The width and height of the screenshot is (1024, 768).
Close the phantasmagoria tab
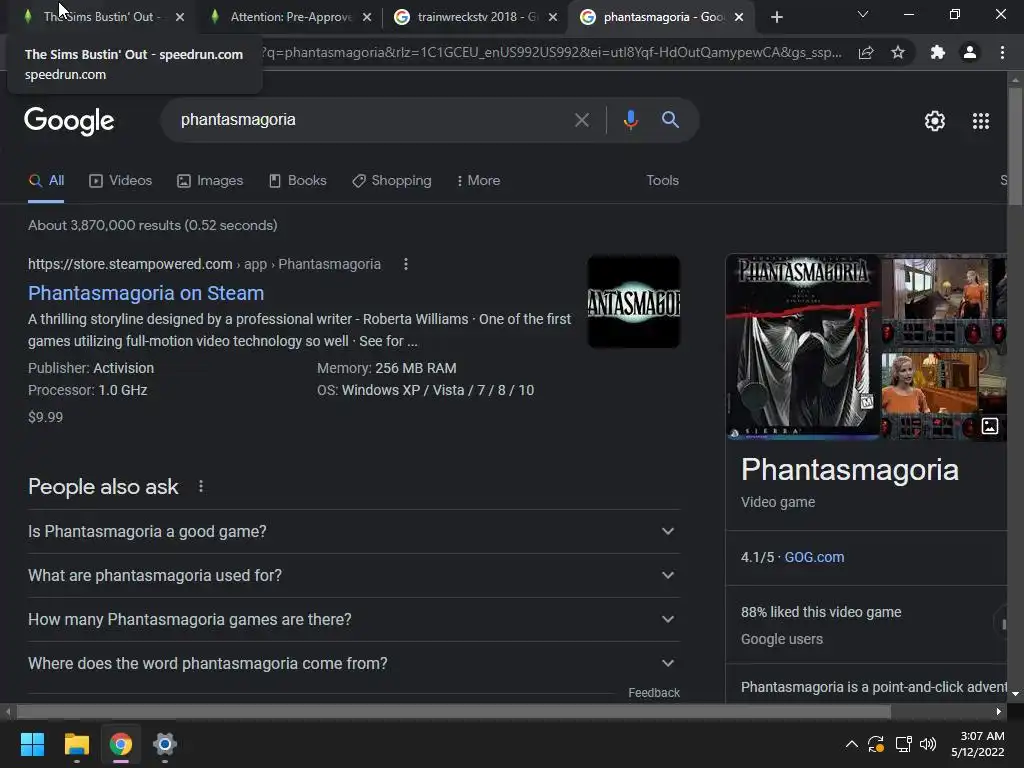click(x=739, y=17)
